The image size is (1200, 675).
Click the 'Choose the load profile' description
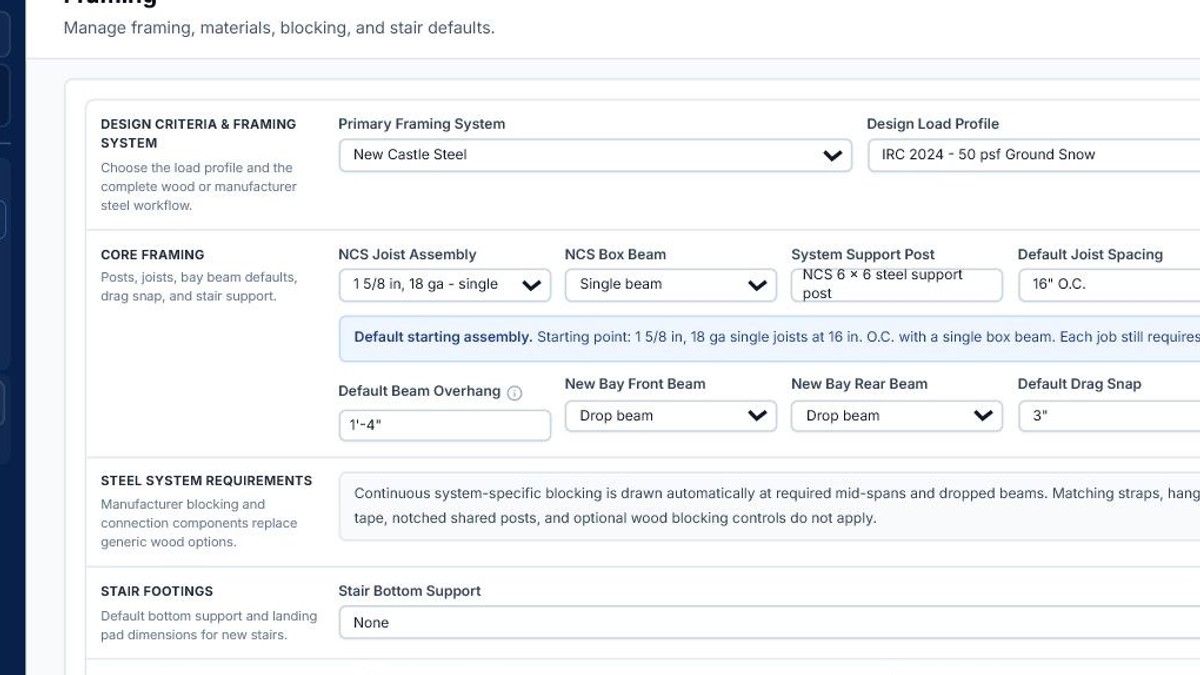pyautogui.click(x=199, y=187)
